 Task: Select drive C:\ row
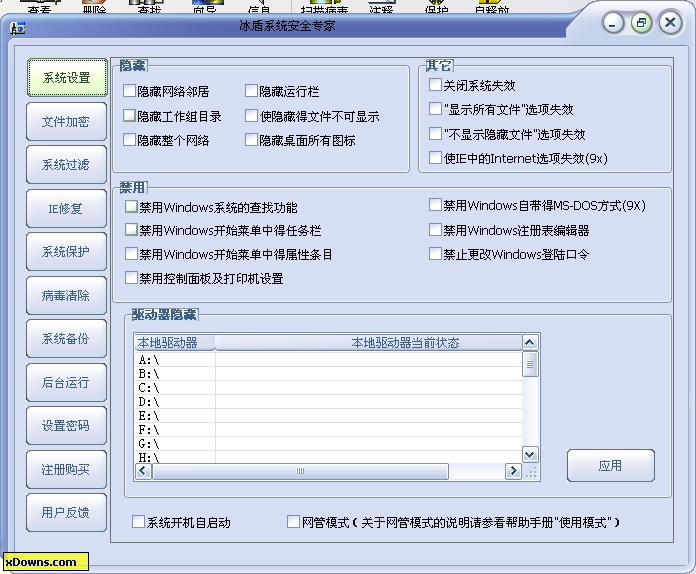(x=328, y=388)
